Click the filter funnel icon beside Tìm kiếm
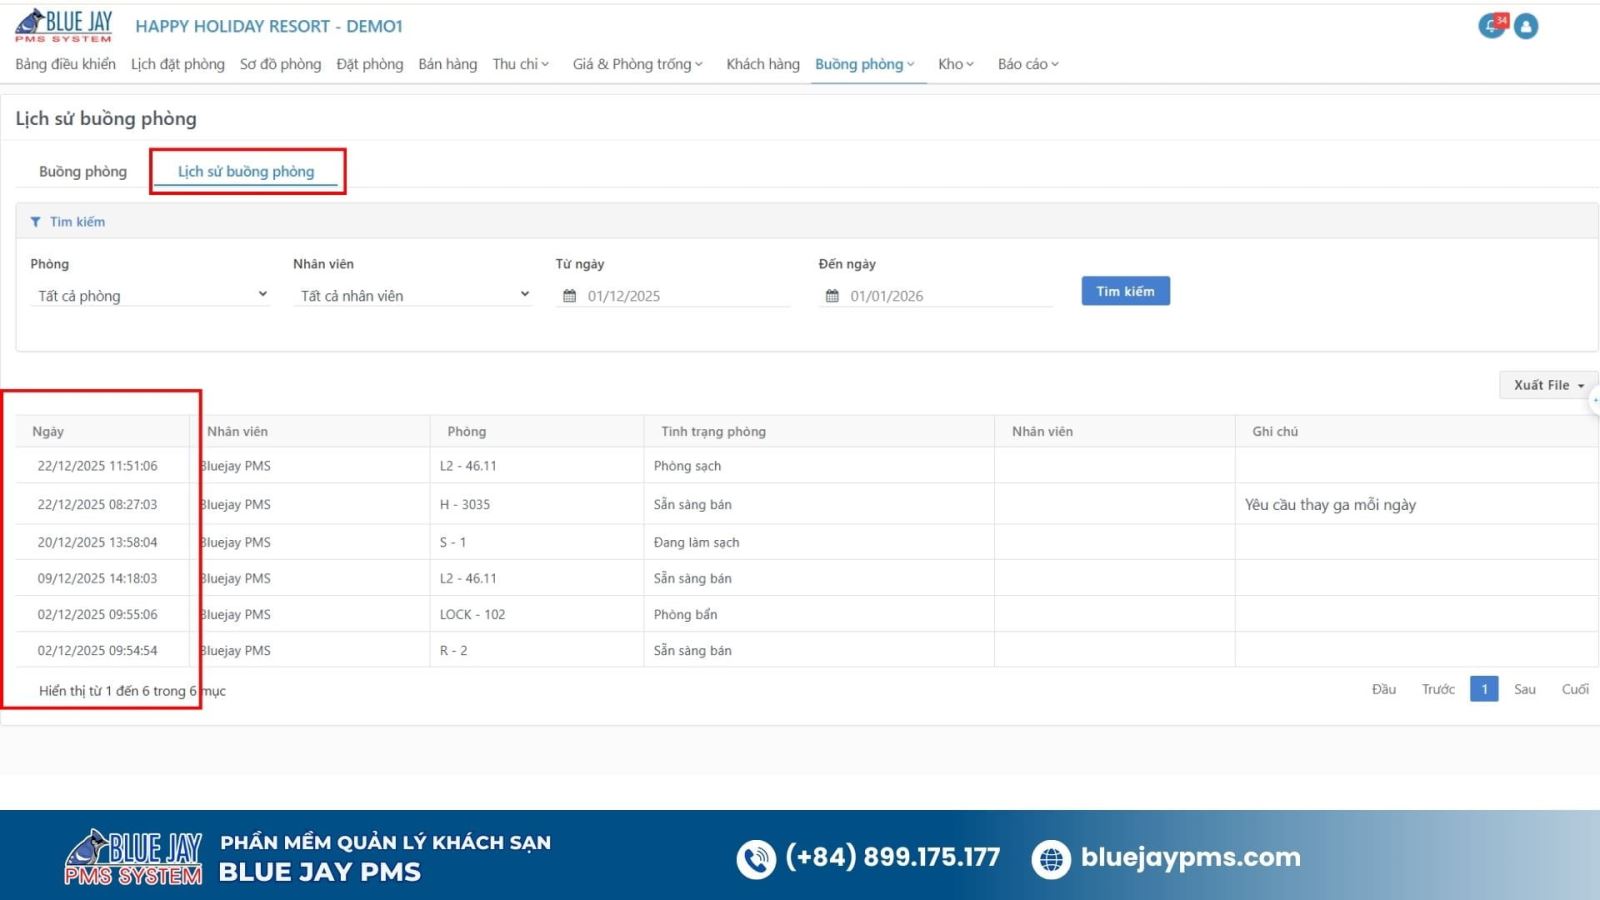This screenshot has height=900, width=1600. tap(36, 222)
